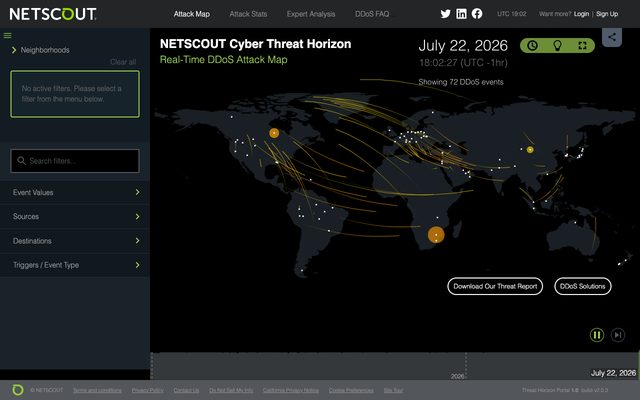
Task: Enter fullscreen map view
Action: click(582, 45)
